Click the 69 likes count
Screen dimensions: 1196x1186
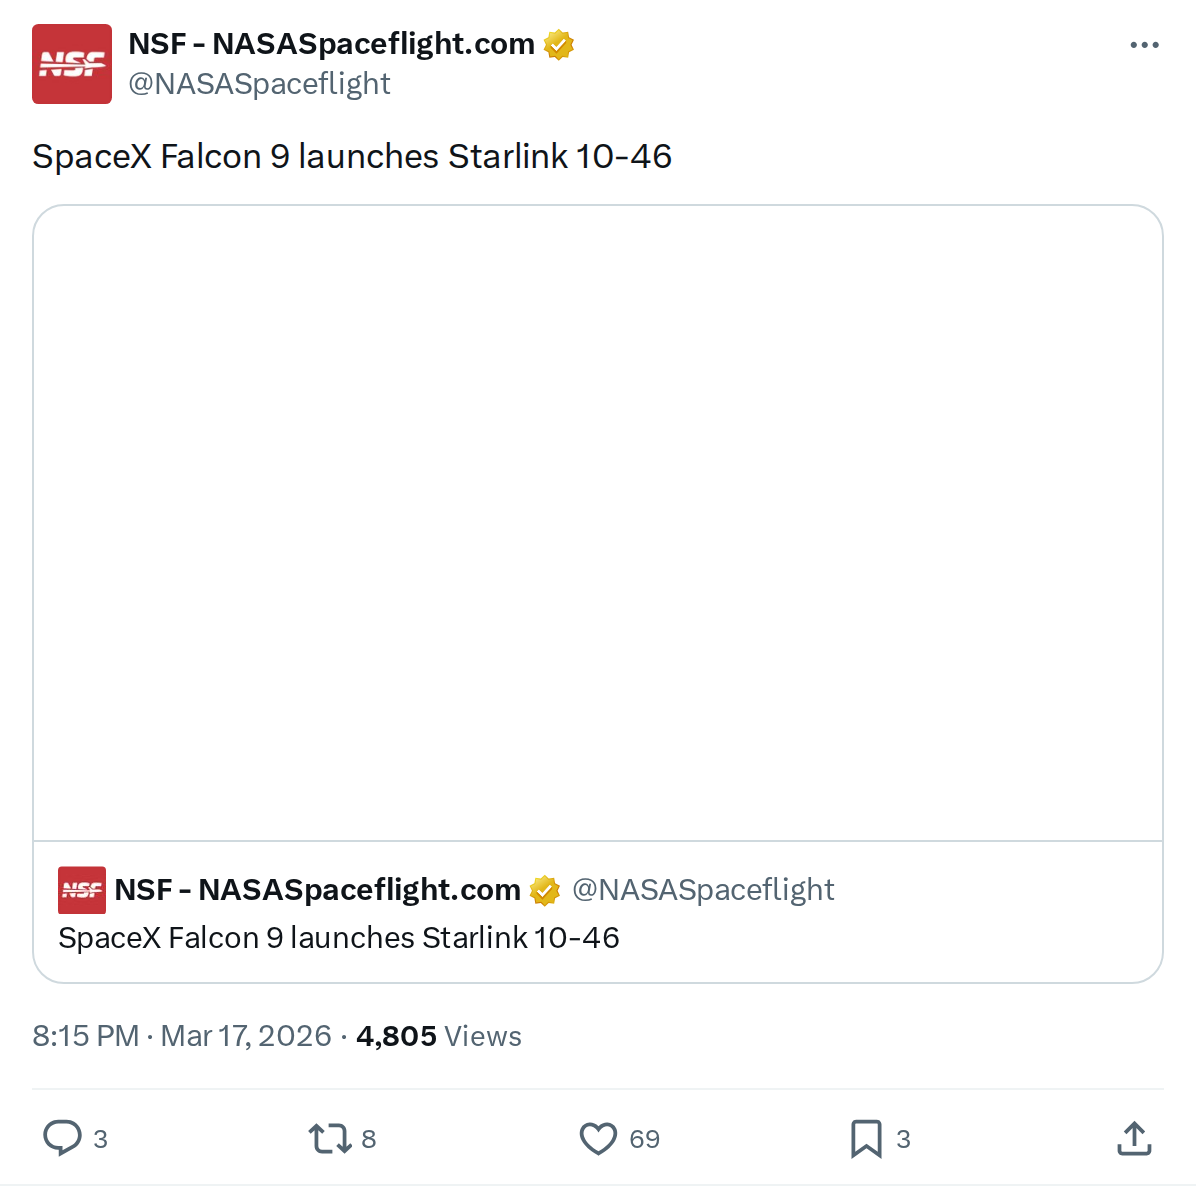(645, 1139)
